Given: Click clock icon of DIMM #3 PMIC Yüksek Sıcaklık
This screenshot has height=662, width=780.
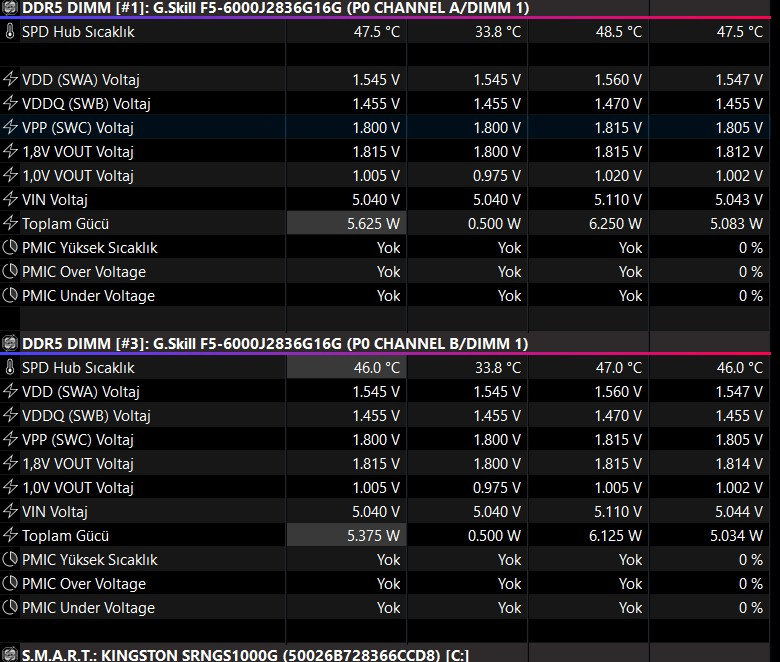Looking at the screenshot, I should click(10, 559).
